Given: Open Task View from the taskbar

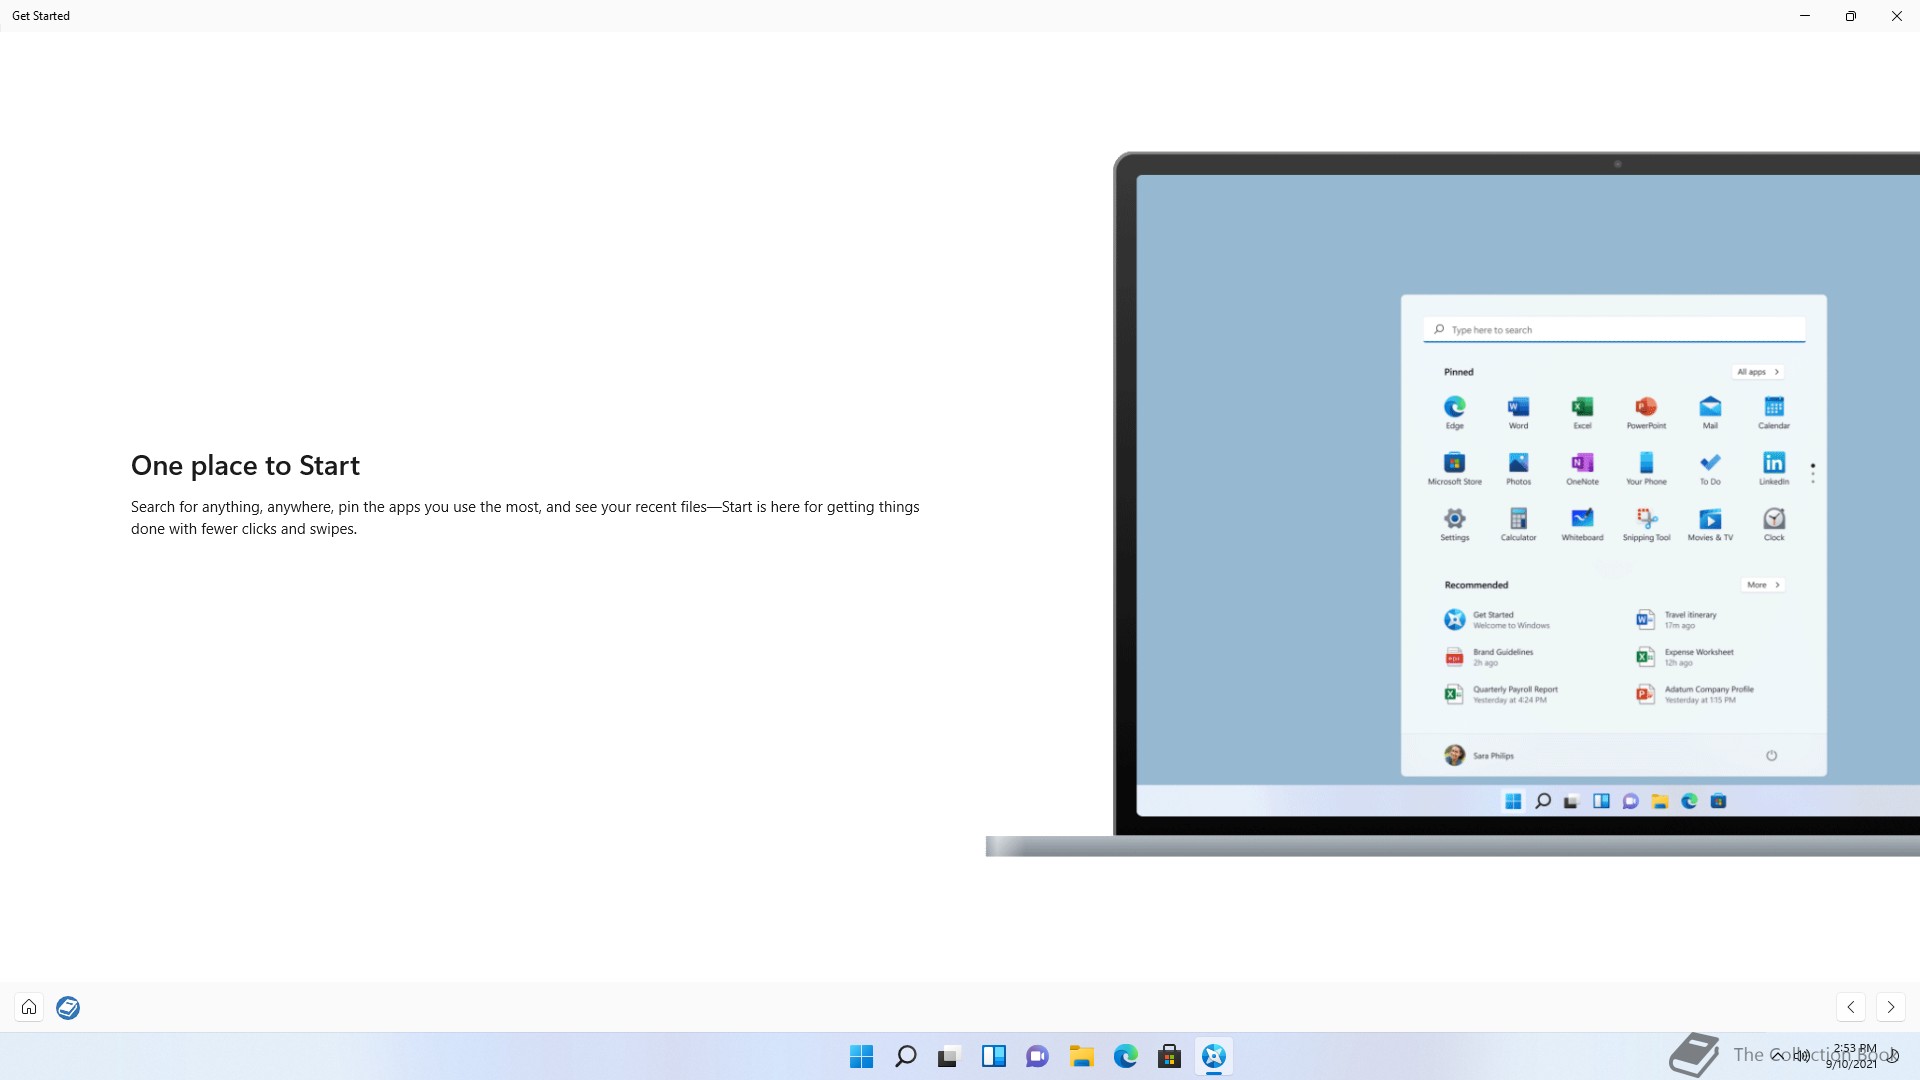Looking at the screenshot, I should click(949, 1056).
